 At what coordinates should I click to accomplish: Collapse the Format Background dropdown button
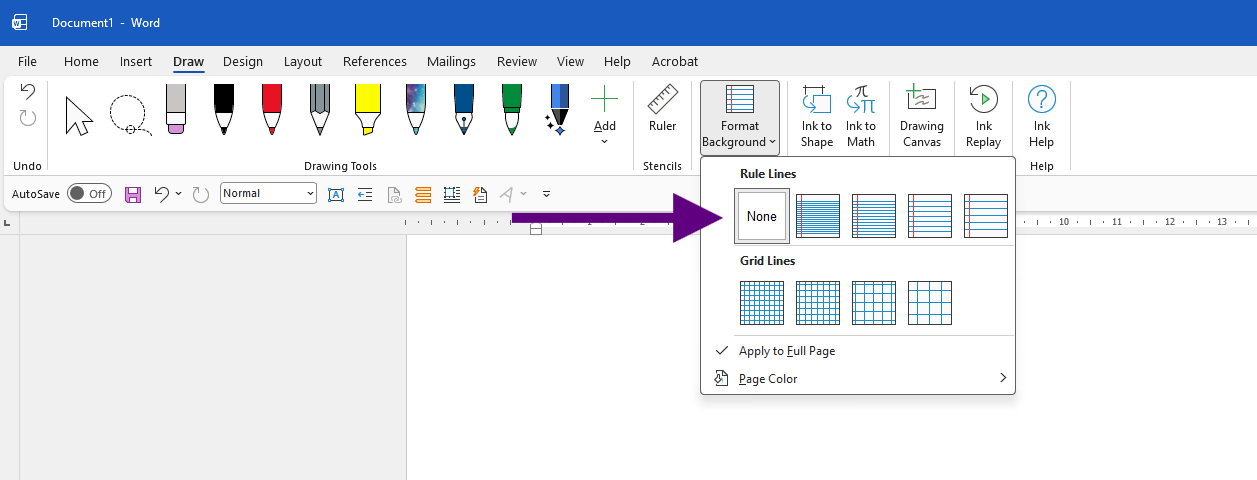tap(740, 117)
